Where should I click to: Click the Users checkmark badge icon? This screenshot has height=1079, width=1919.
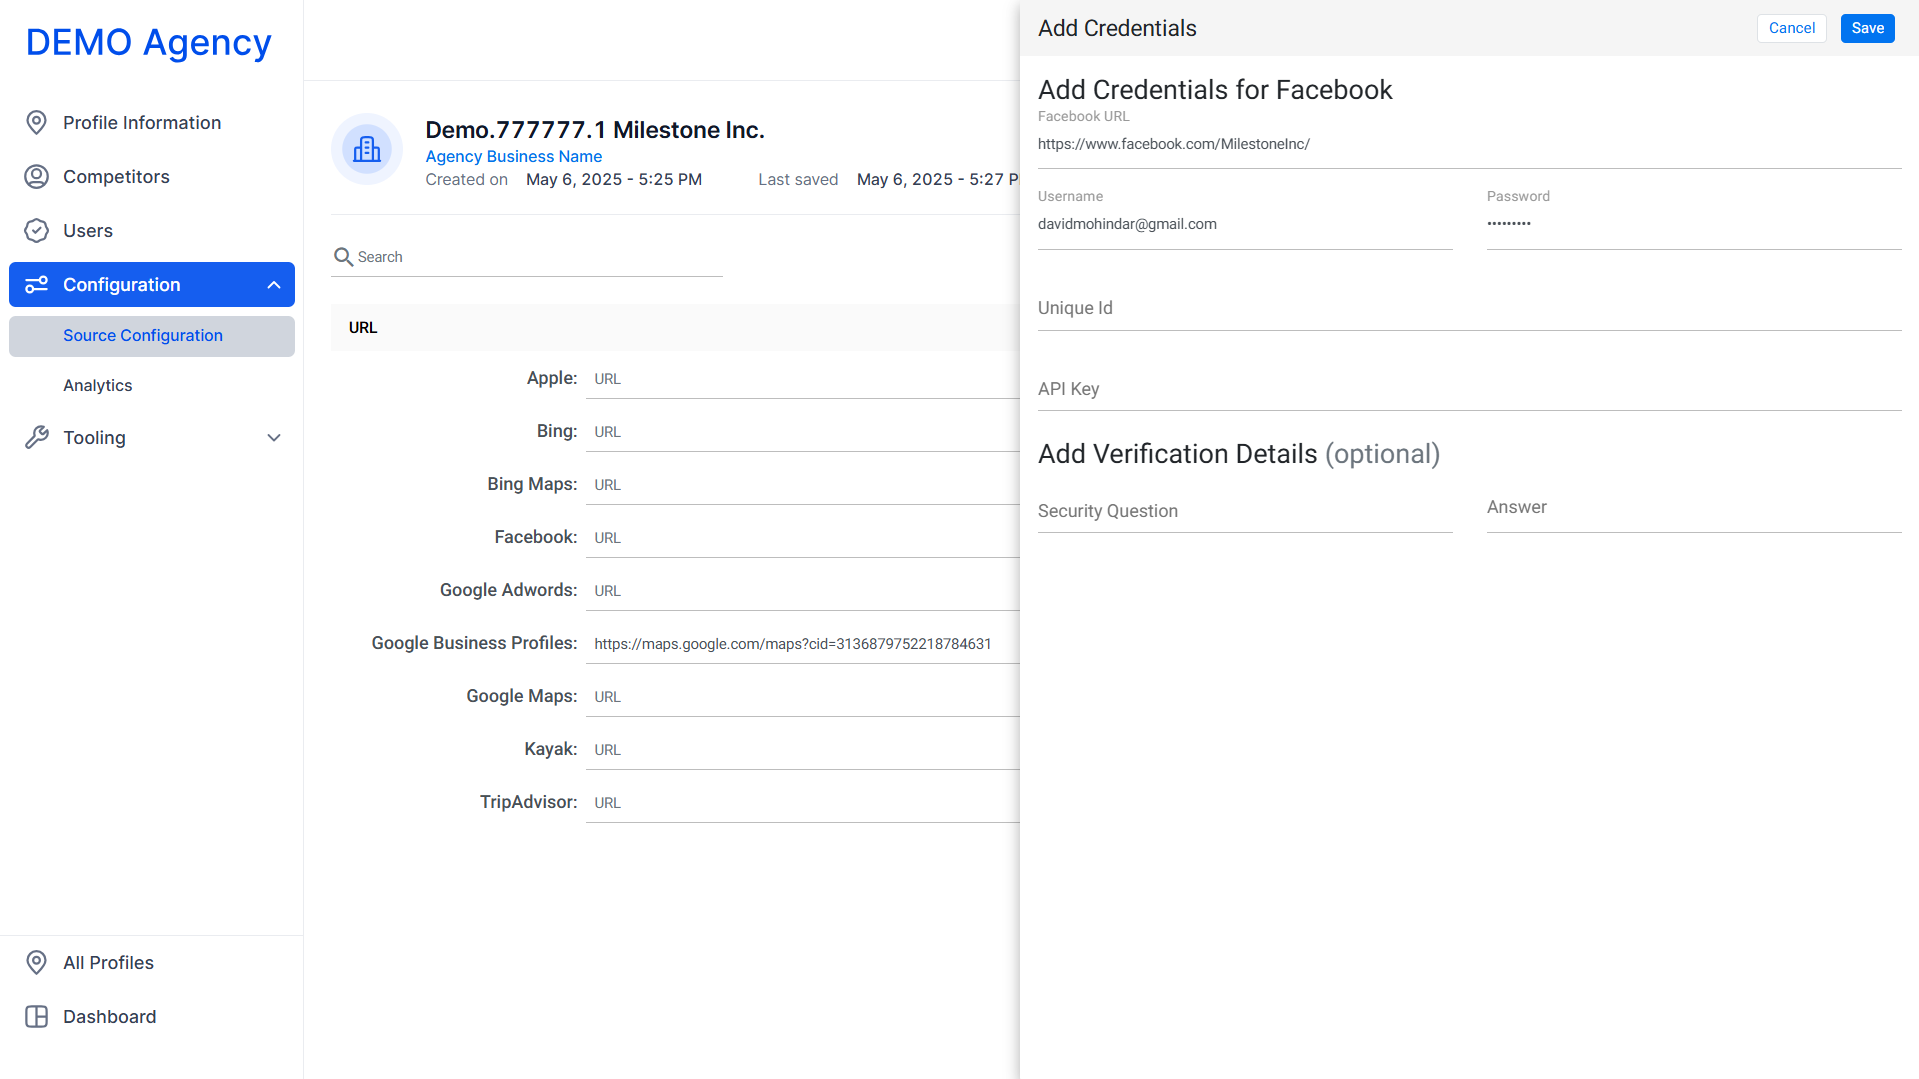[36, 231]
